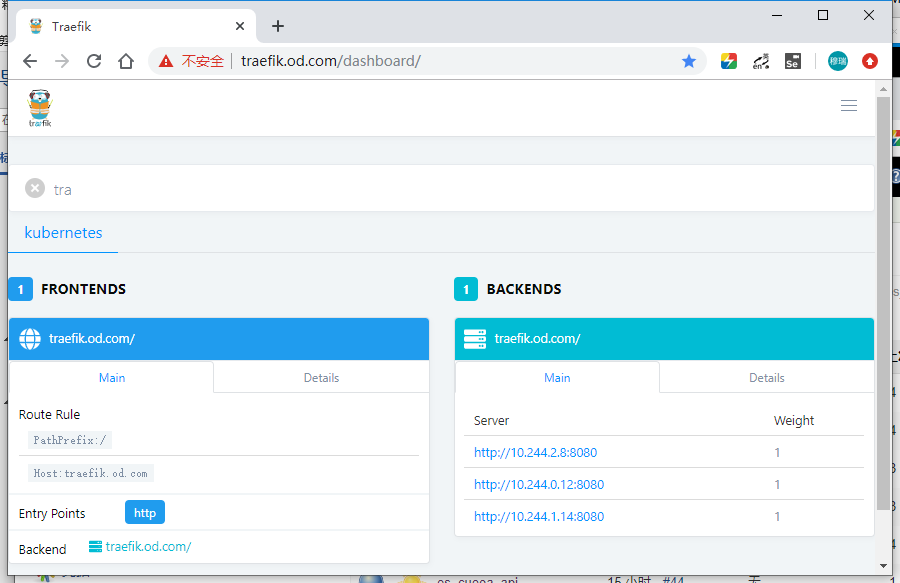The width and height of the screenshot is (900, 583).
Task: Close the Traefik browser tab
Action: coord(240,26)
